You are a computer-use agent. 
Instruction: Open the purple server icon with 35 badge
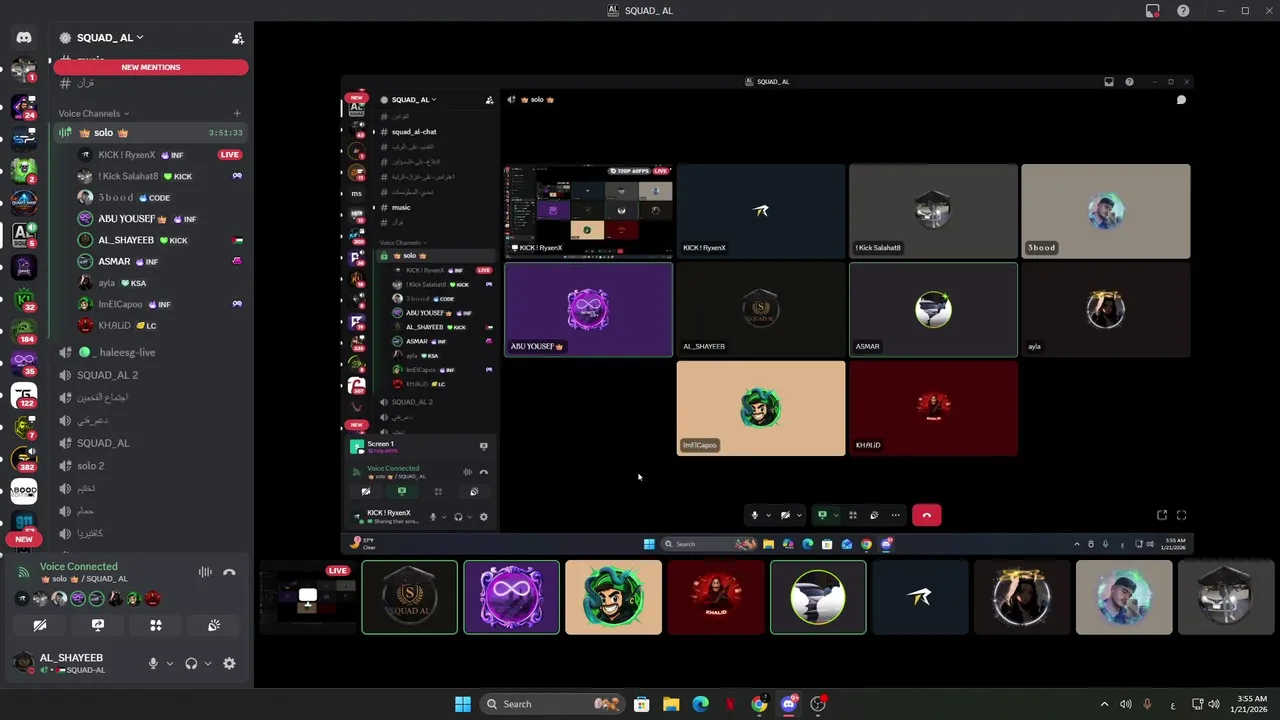click(24, 362)
